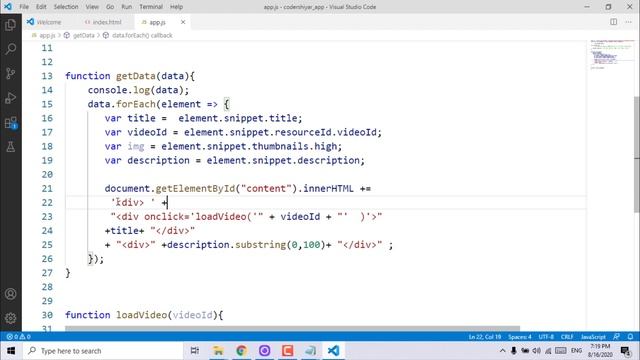The width and height of the screenshot is (640, 360).
Task: Close the app.js tab
Action: pos(183,22)
